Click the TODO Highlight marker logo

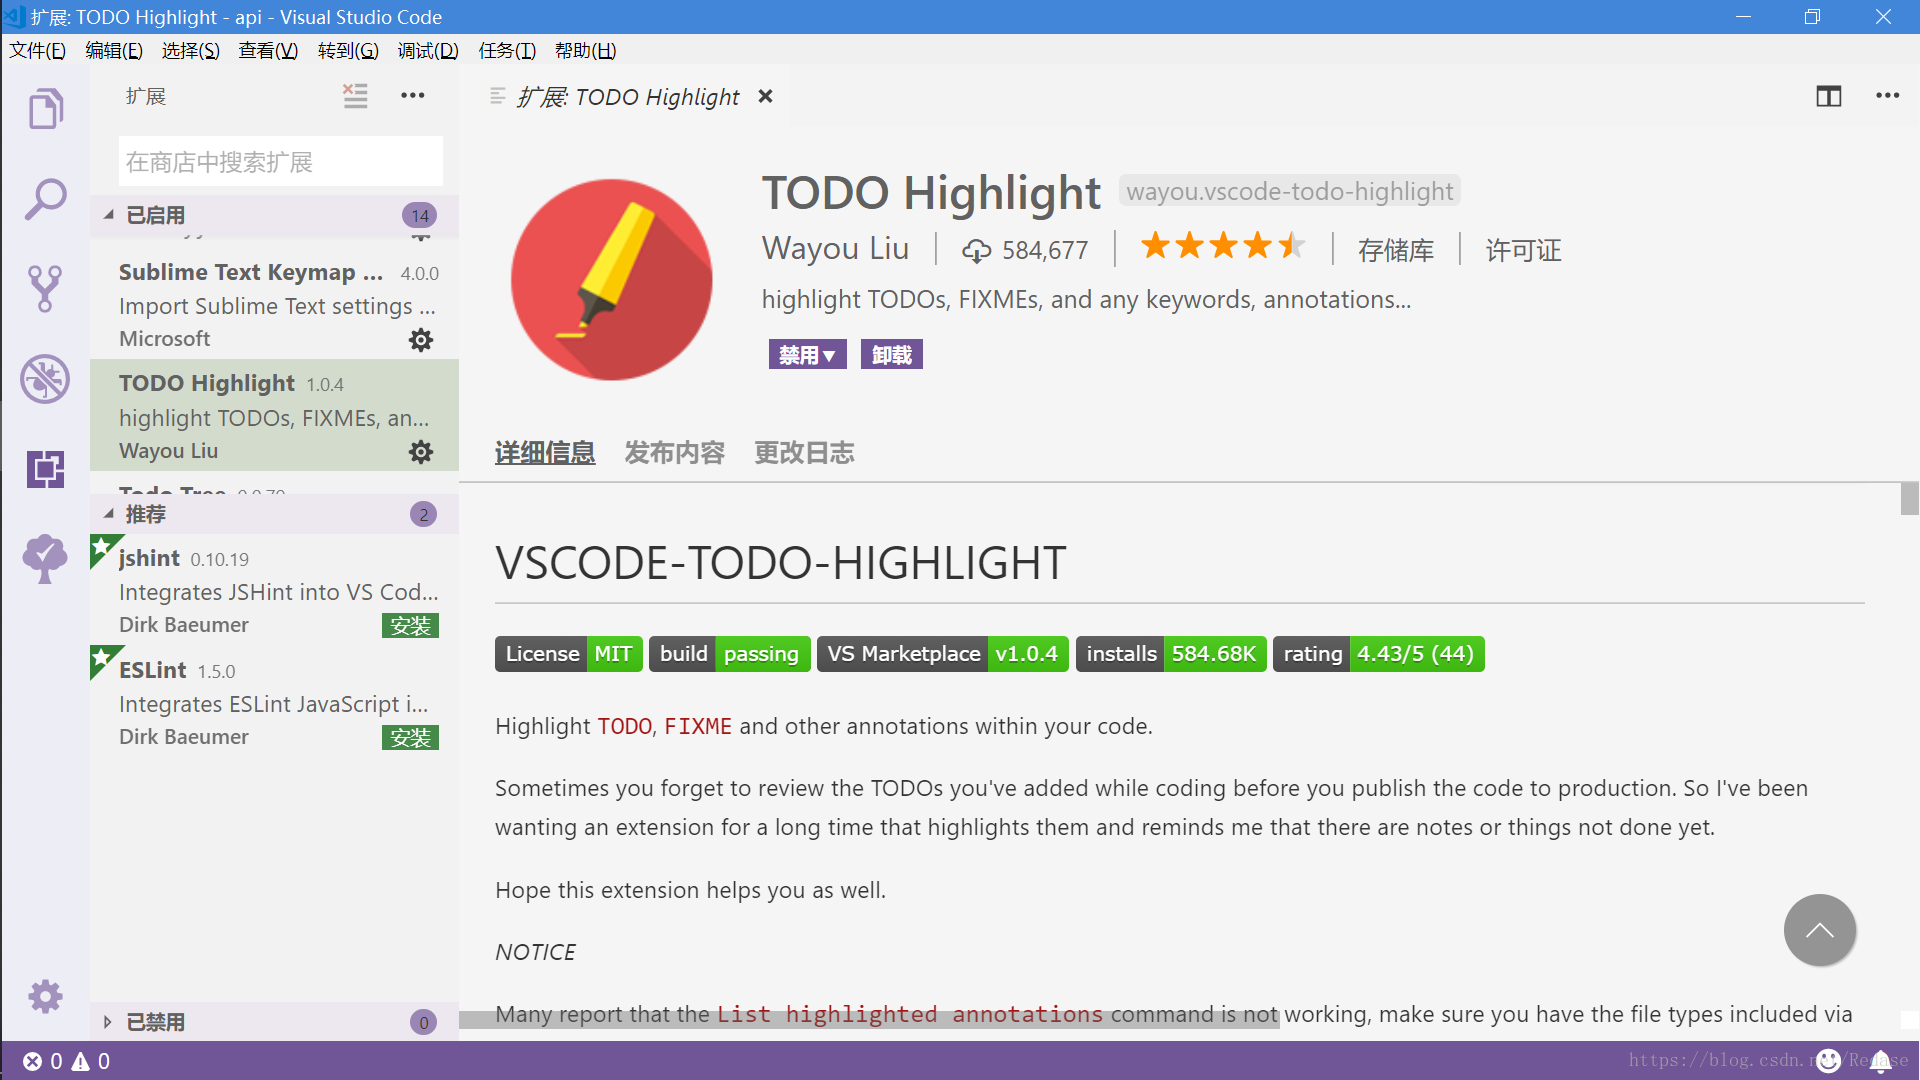tap(611, 279)
